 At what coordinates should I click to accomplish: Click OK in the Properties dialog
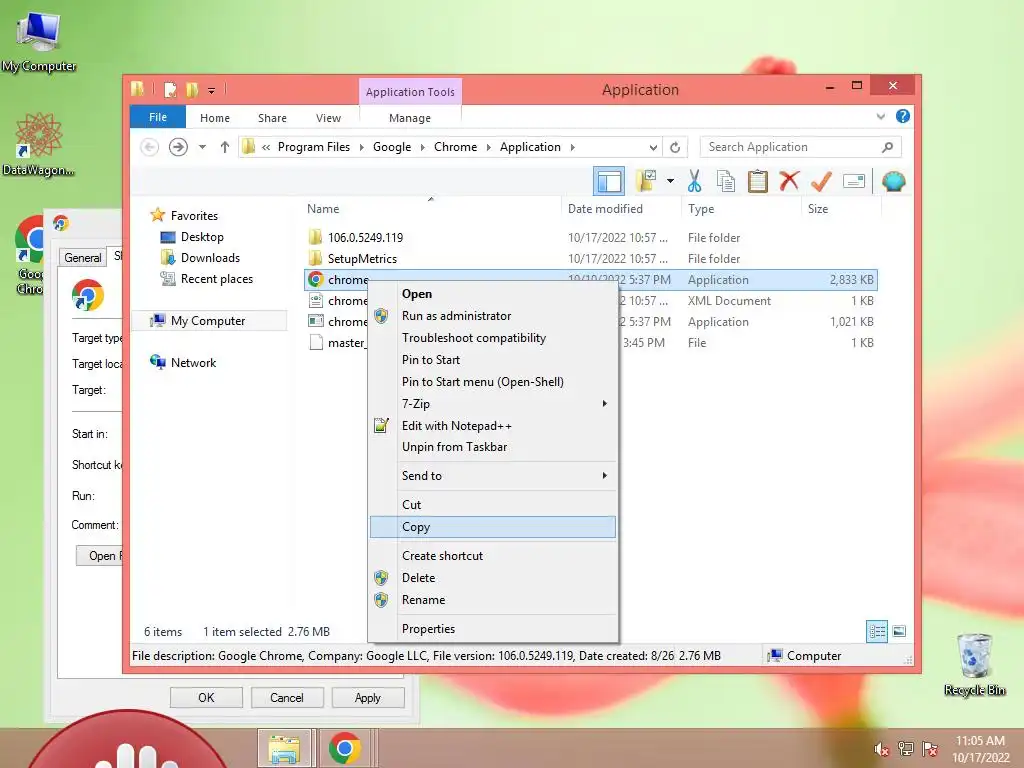pos(206,697)
